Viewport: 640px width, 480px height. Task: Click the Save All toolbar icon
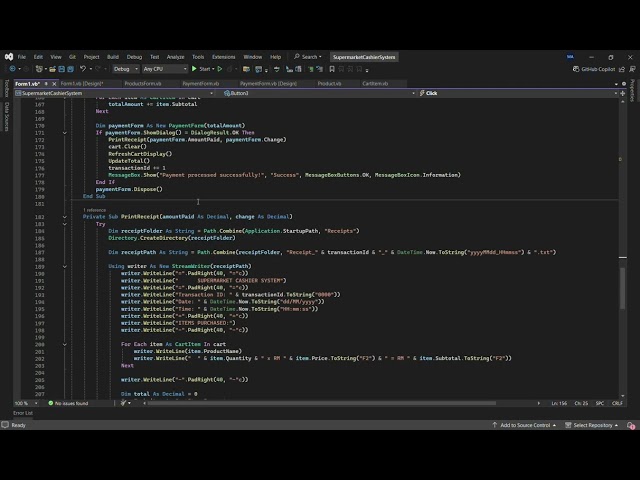coord(71,69)
